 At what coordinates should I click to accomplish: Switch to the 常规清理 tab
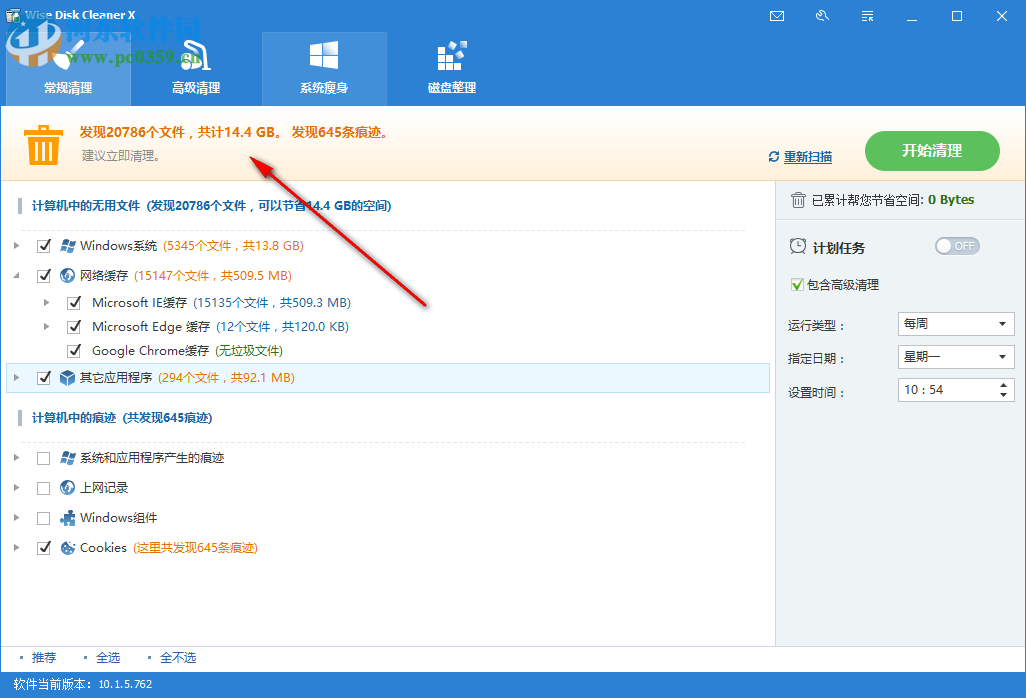coord(67,68)
